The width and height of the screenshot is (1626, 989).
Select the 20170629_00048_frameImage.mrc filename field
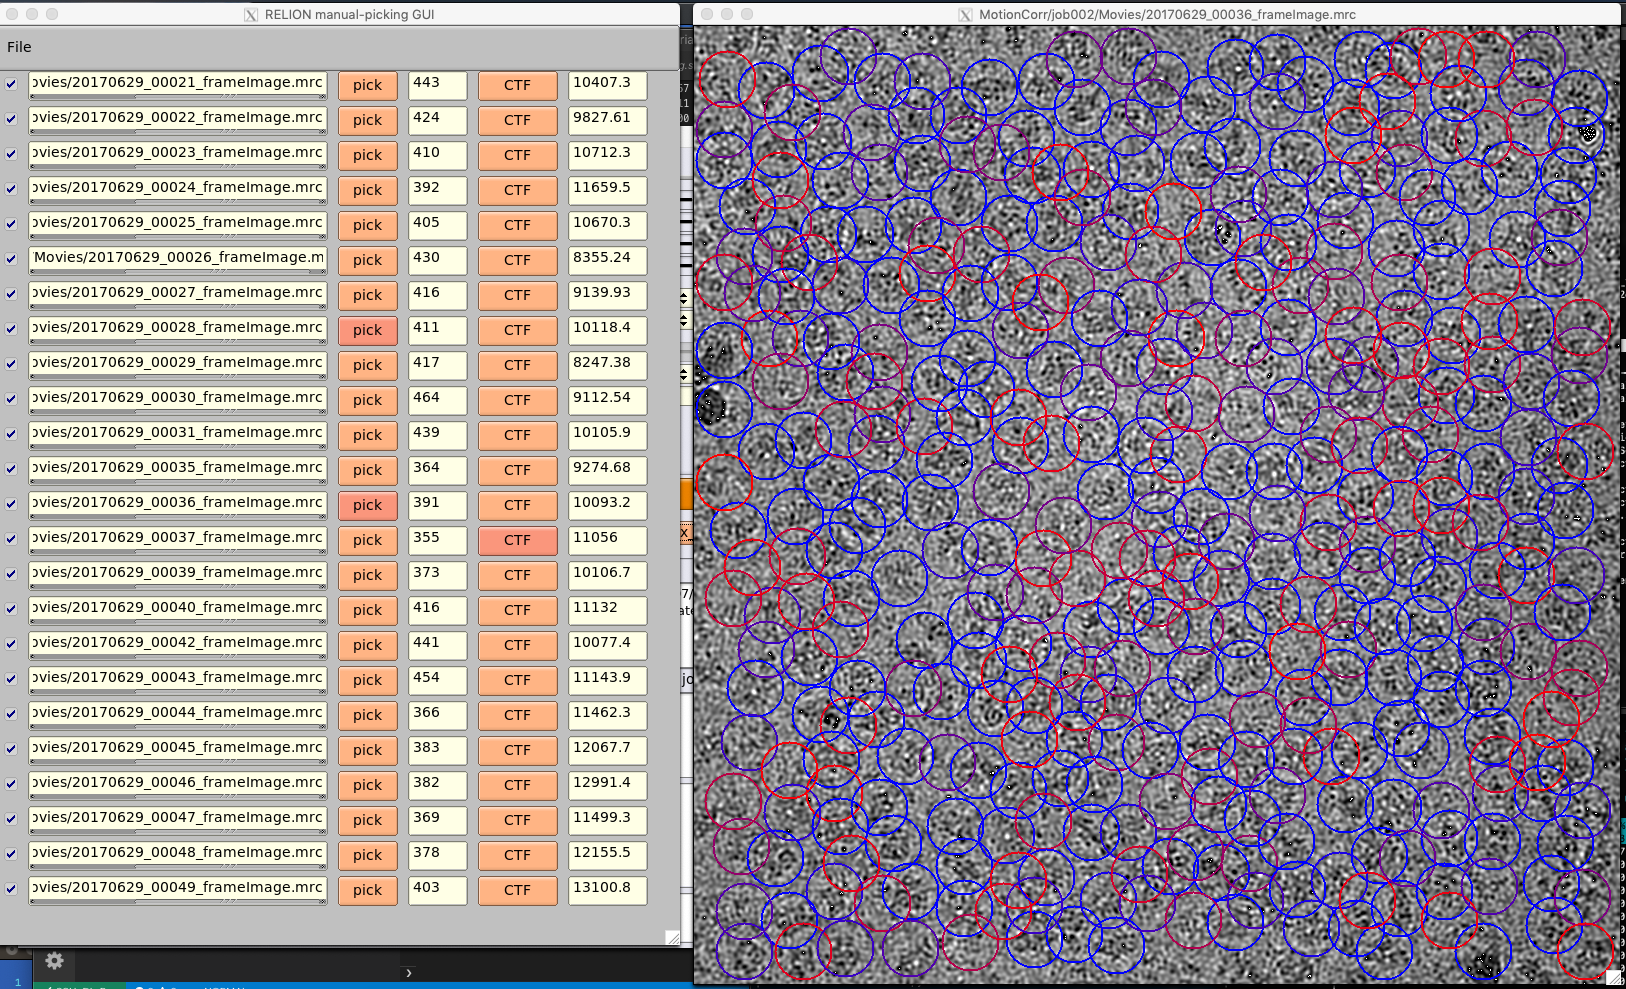(x=178, y=855)
